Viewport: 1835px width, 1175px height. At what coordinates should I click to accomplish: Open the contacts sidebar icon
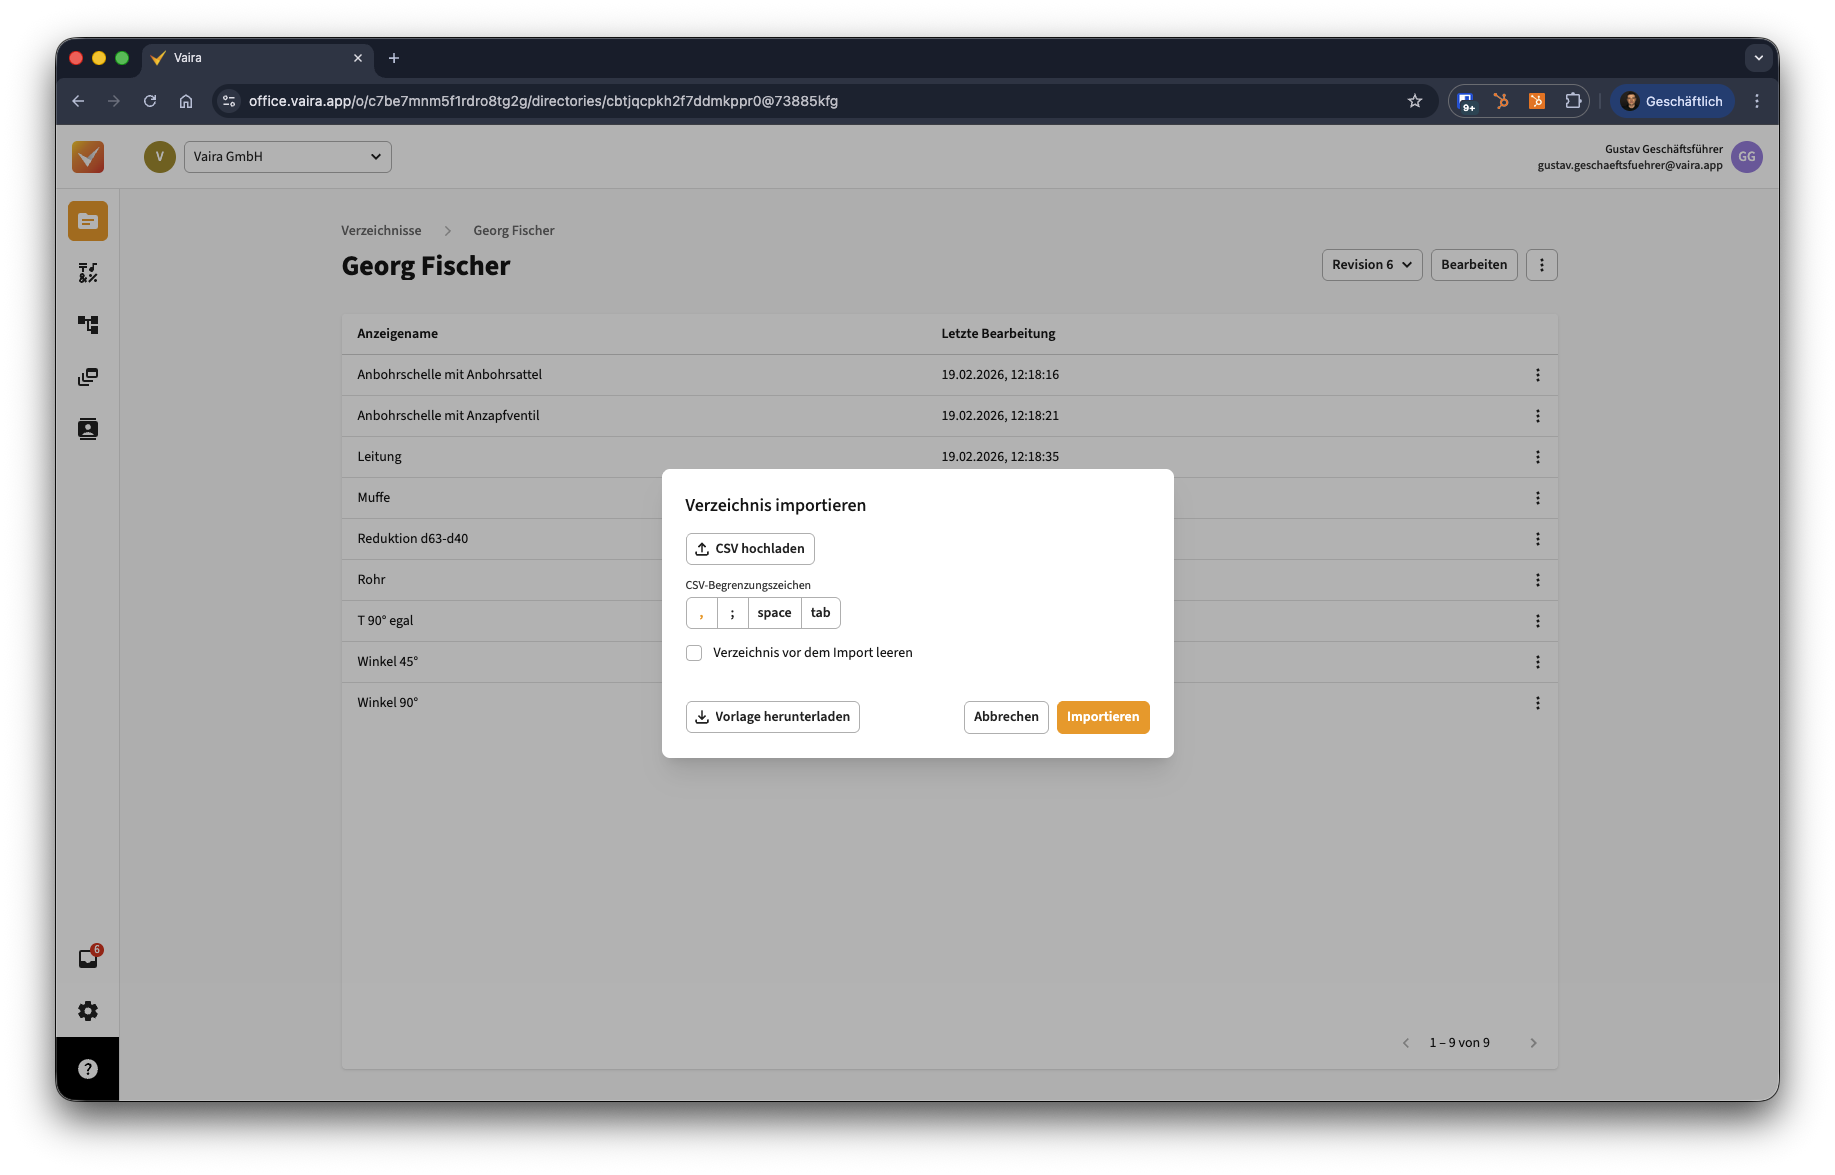click(88, 429)
